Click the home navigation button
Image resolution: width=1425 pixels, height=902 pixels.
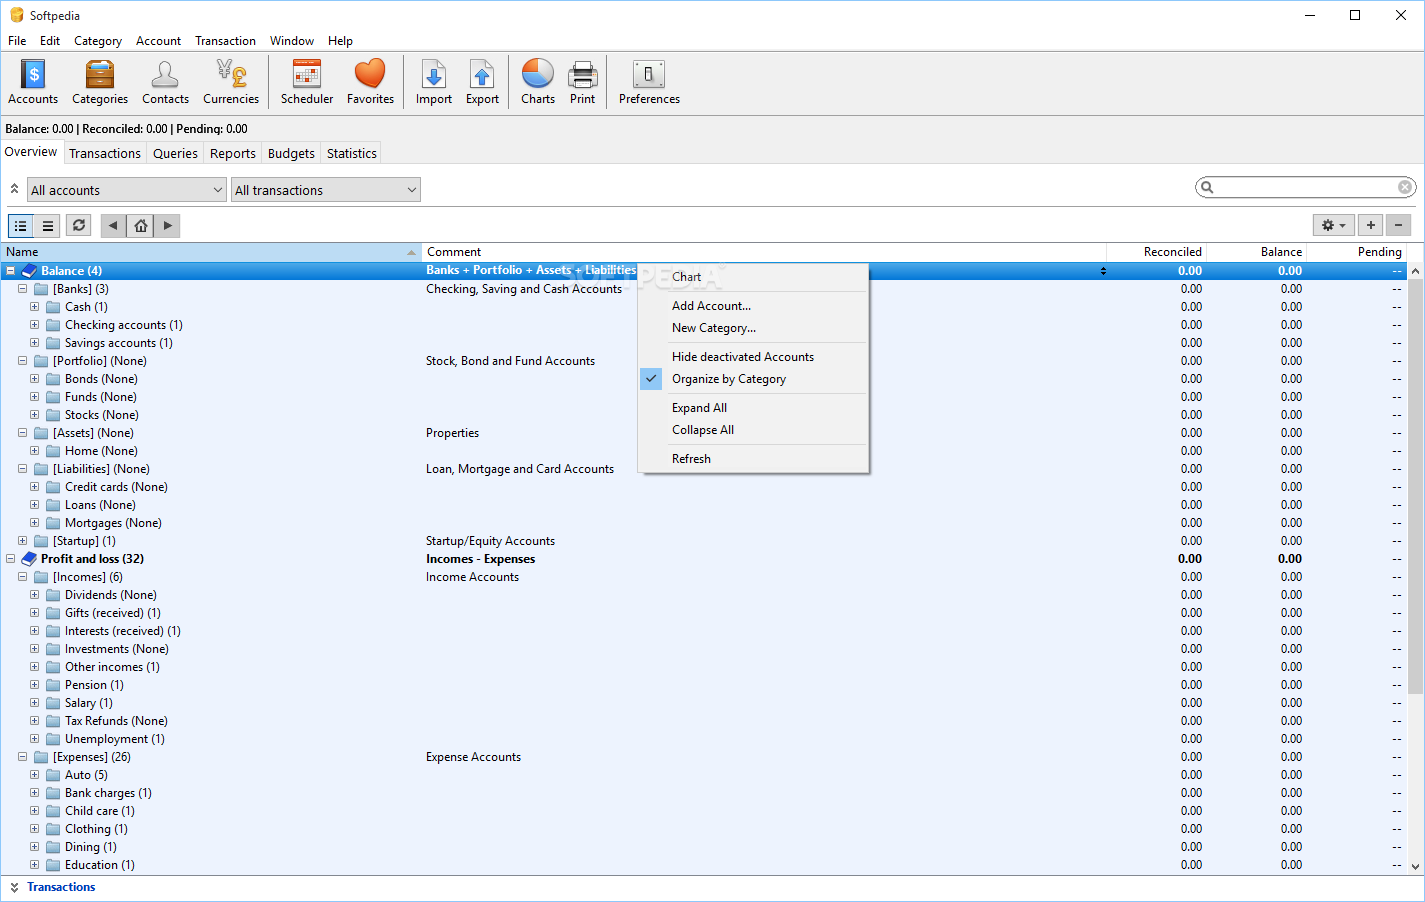coord(141,226)
